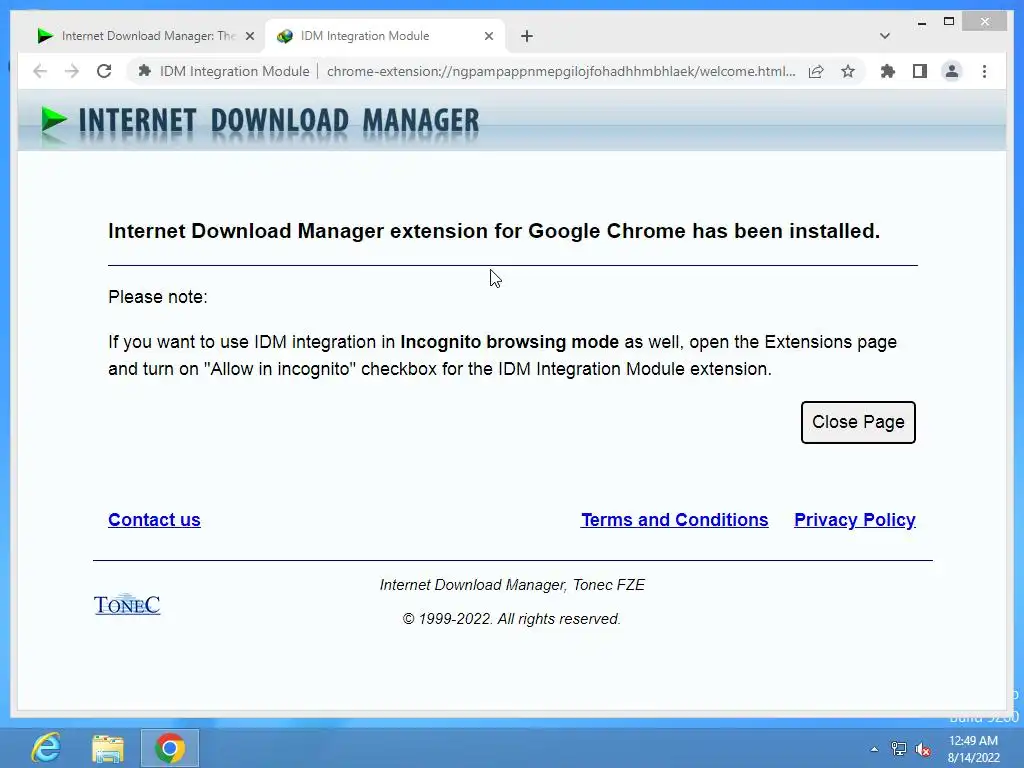Click the Internet Download Manager banner logo
This screenshot has width=1024, height=768.
coord(259,123)
